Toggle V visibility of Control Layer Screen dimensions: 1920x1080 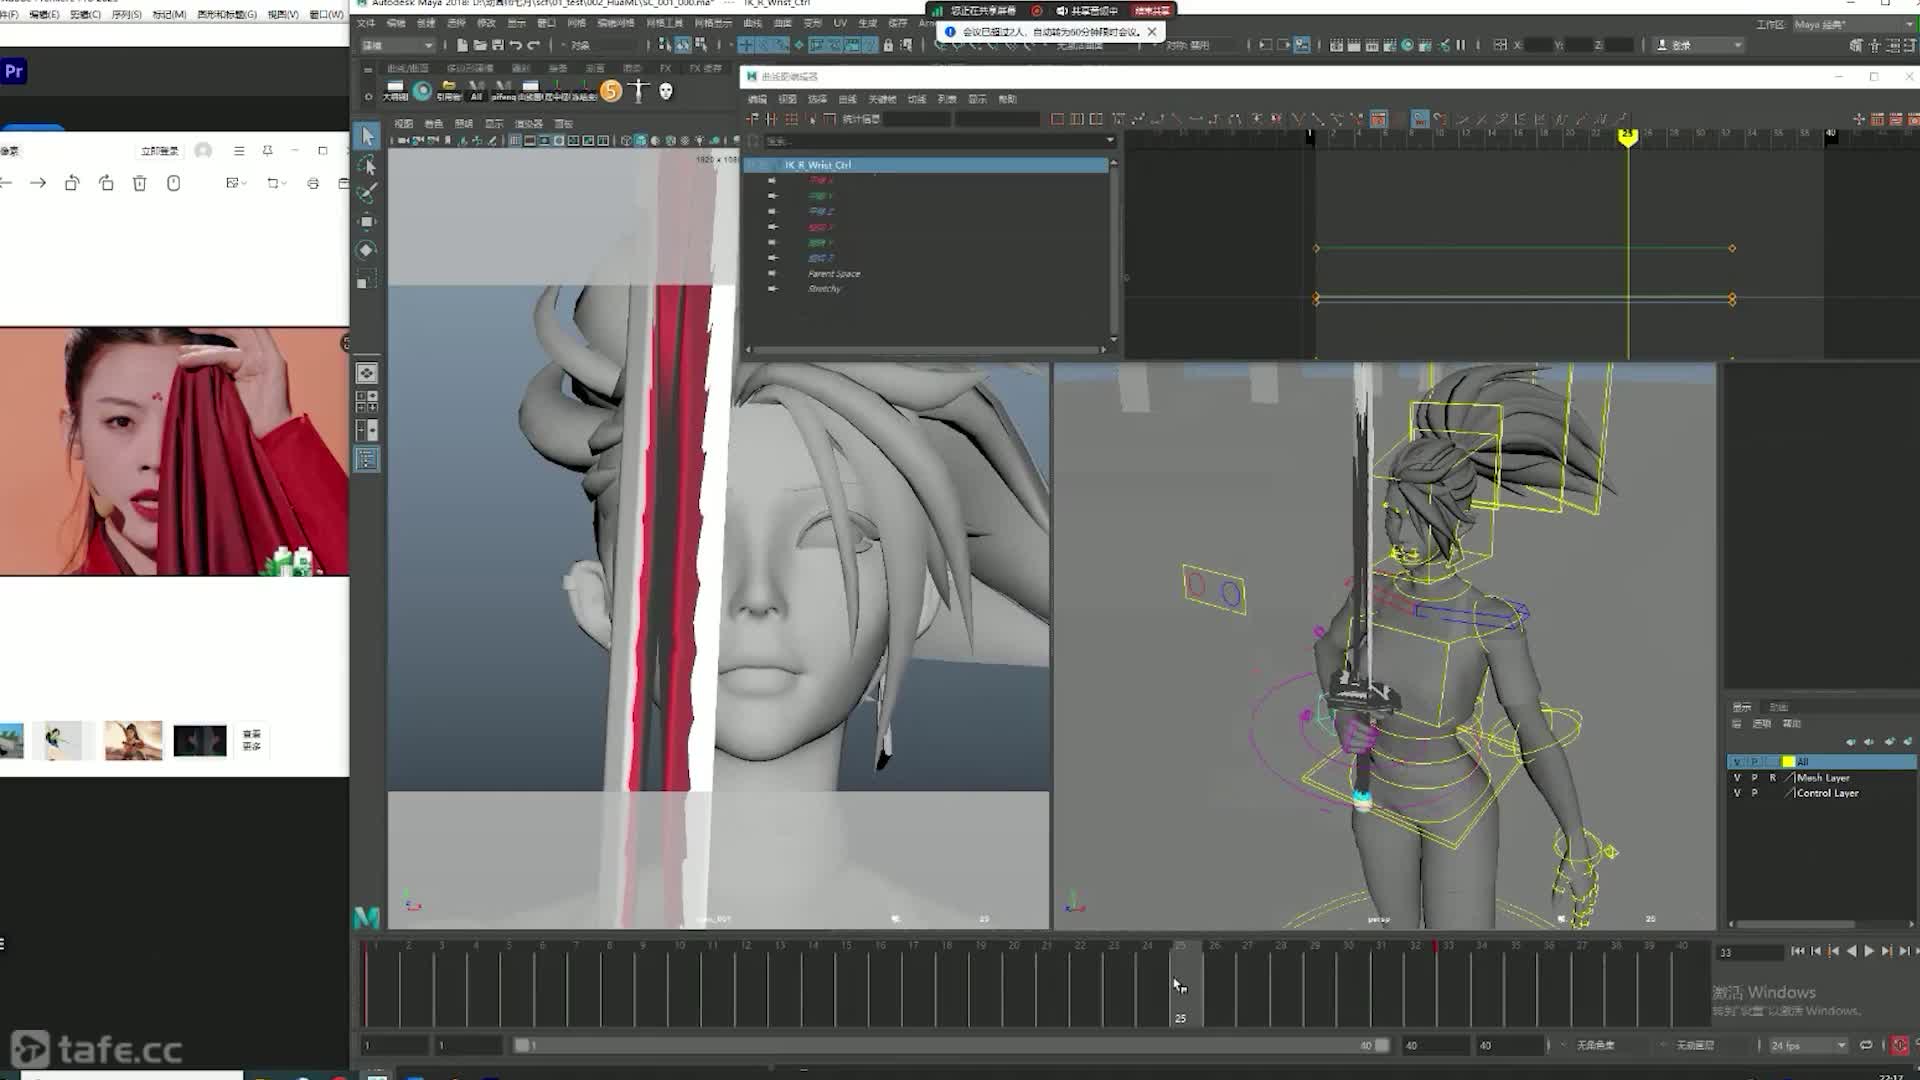pyautogui.click(x=1736, y=793)
